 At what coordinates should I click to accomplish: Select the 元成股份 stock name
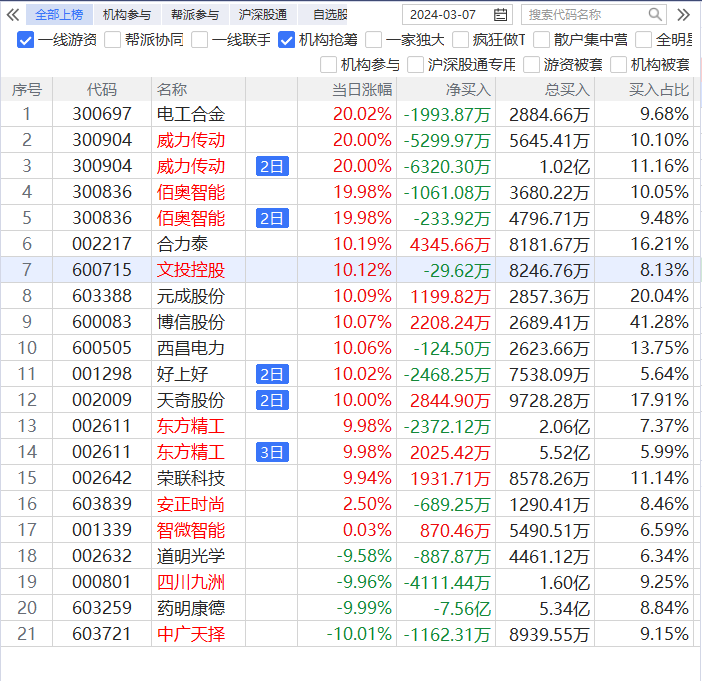tap(191, 296)
